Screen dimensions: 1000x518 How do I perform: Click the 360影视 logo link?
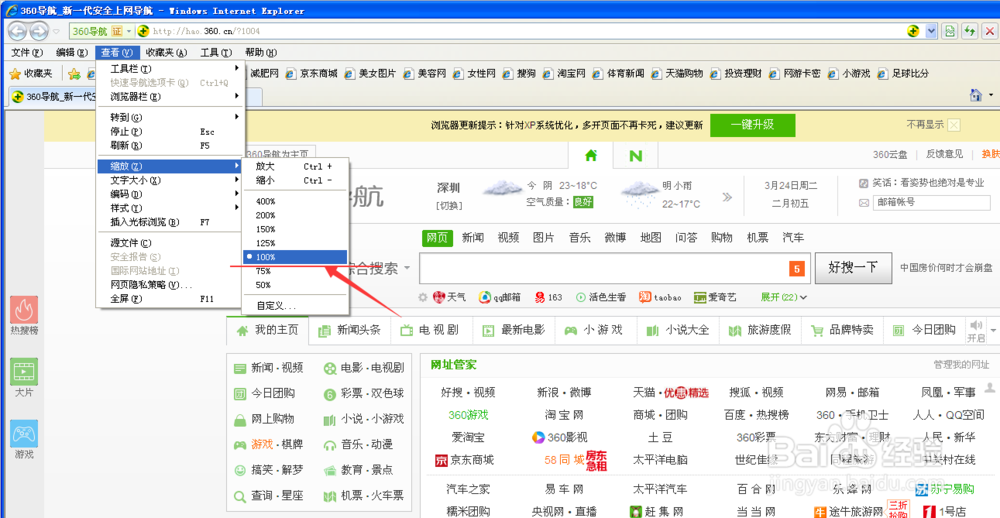pos(539,438)
